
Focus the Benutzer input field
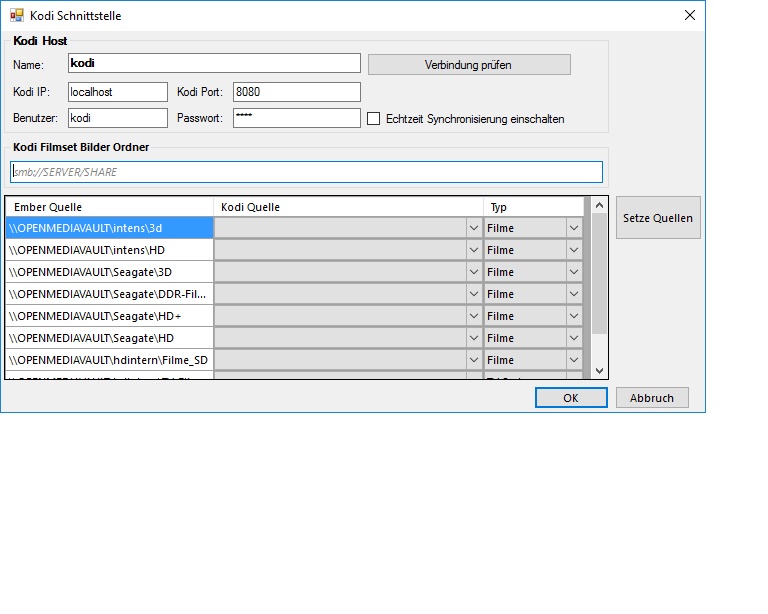click(x=118, y=118)
